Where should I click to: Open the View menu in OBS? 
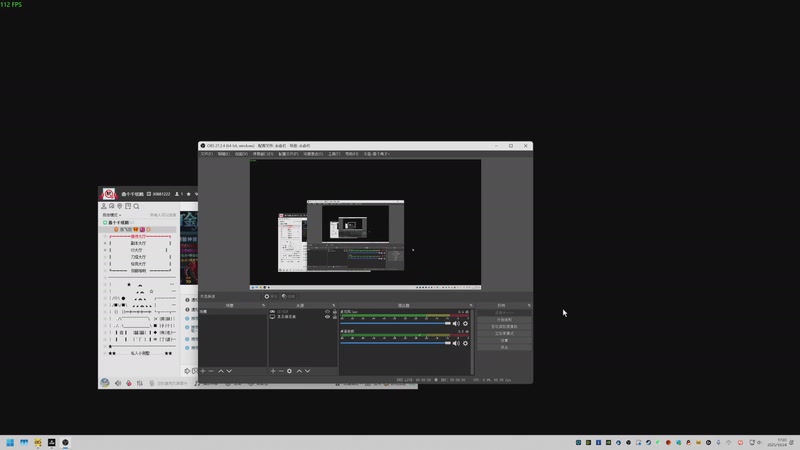coord(241,154)
